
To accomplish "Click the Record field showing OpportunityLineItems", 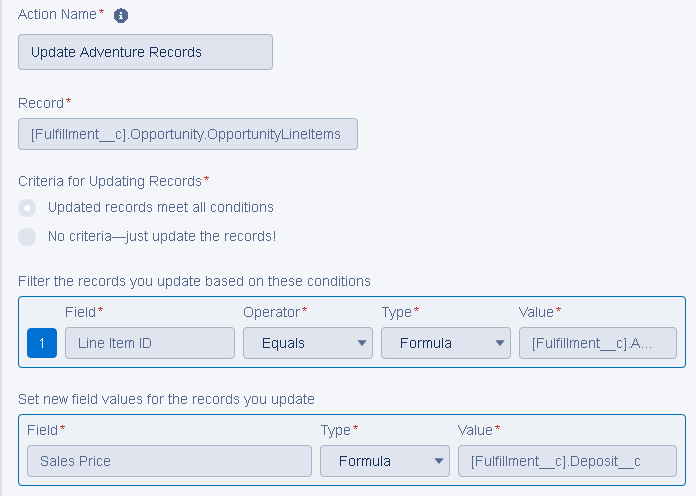I will (187, 134).
